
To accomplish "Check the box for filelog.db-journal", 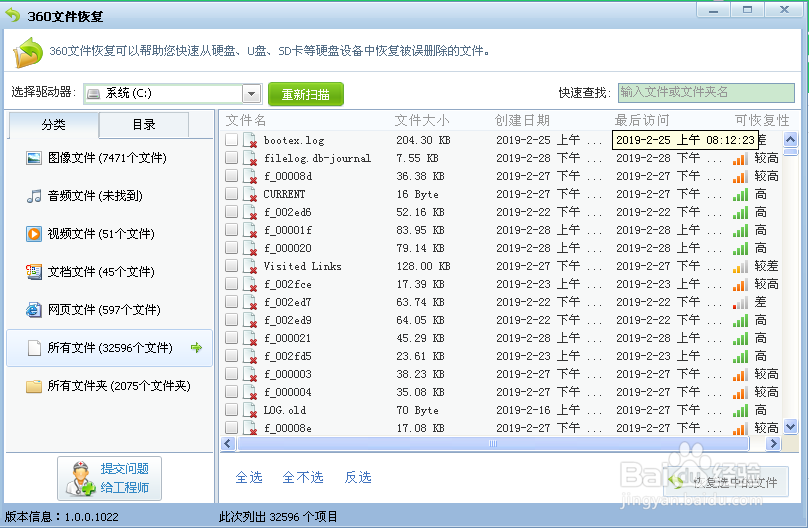I will tap(231, 157).
